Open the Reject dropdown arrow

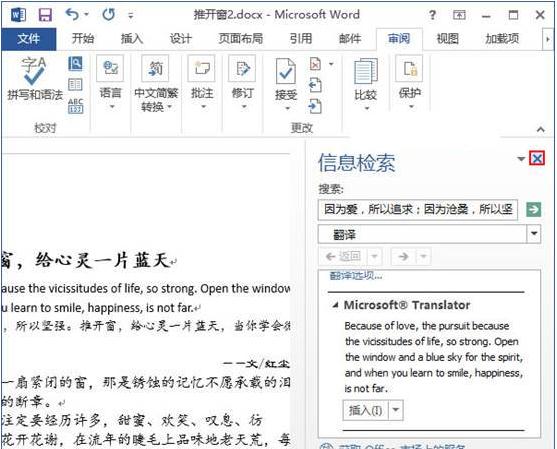[331, 64]
